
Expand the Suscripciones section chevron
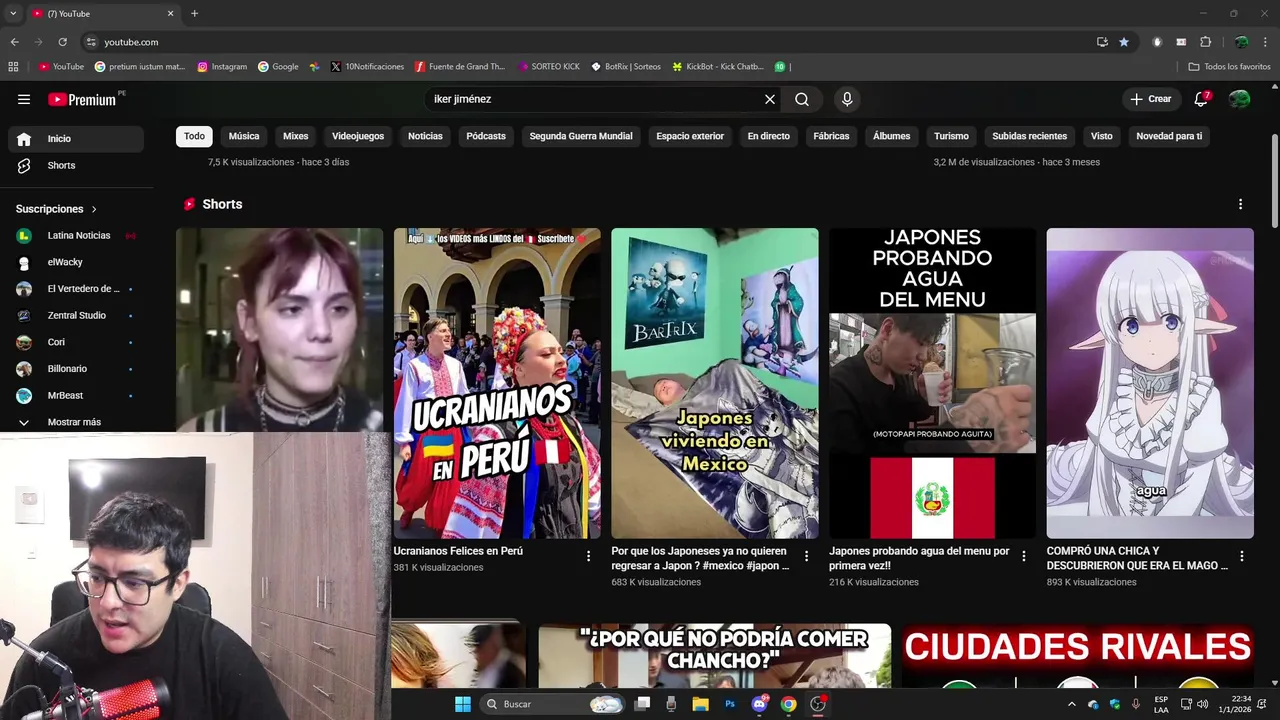tap(94, 209)
